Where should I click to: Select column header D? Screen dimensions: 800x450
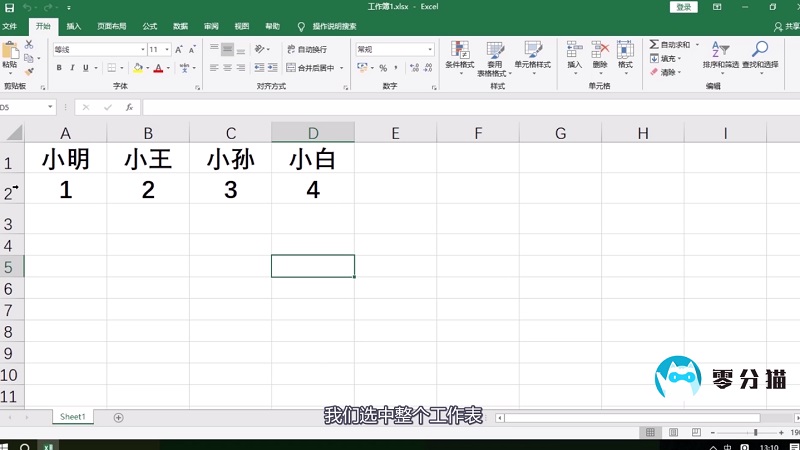tap(313, 133)
